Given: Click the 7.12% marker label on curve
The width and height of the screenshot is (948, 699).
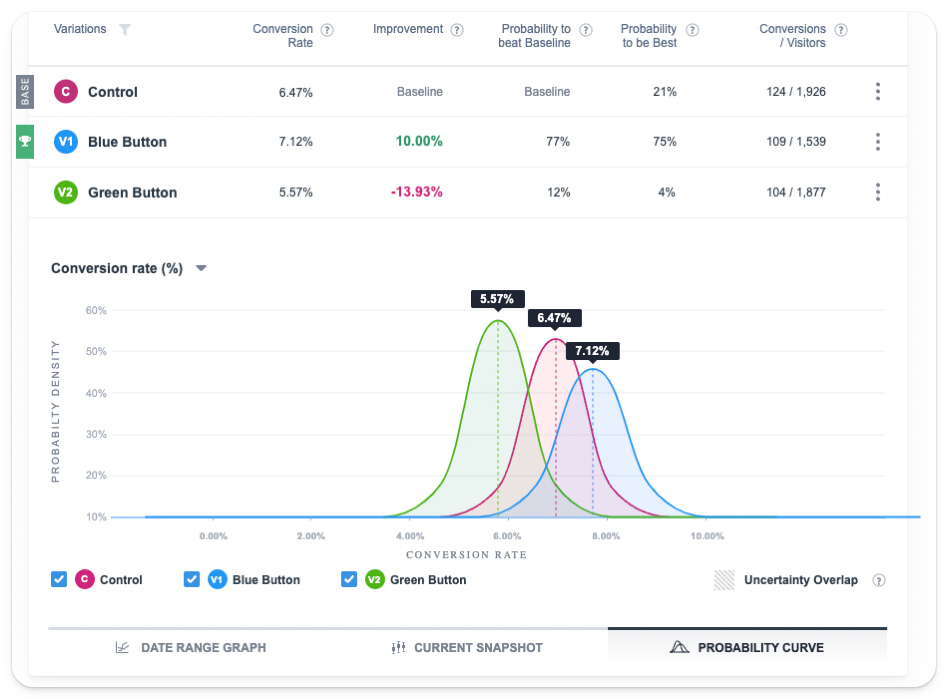Looking at the screenshot, I should coord(593,351).
